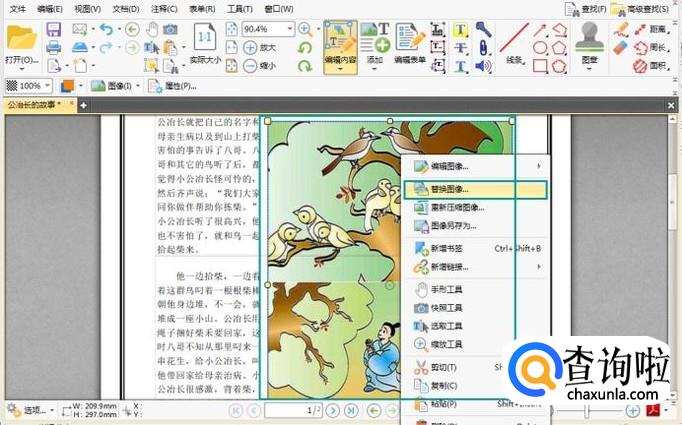Click the Zoom In 放大 button
The height and width of the screenshot is (425, 682).
click(259, 47)
